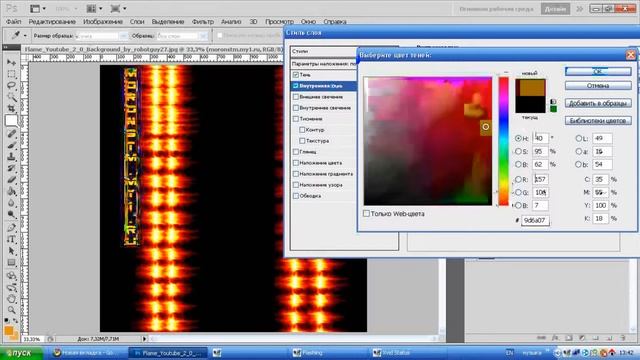Select the Healing Brush tool
Viewport: 640px width, 360px height.
(11, 133)
